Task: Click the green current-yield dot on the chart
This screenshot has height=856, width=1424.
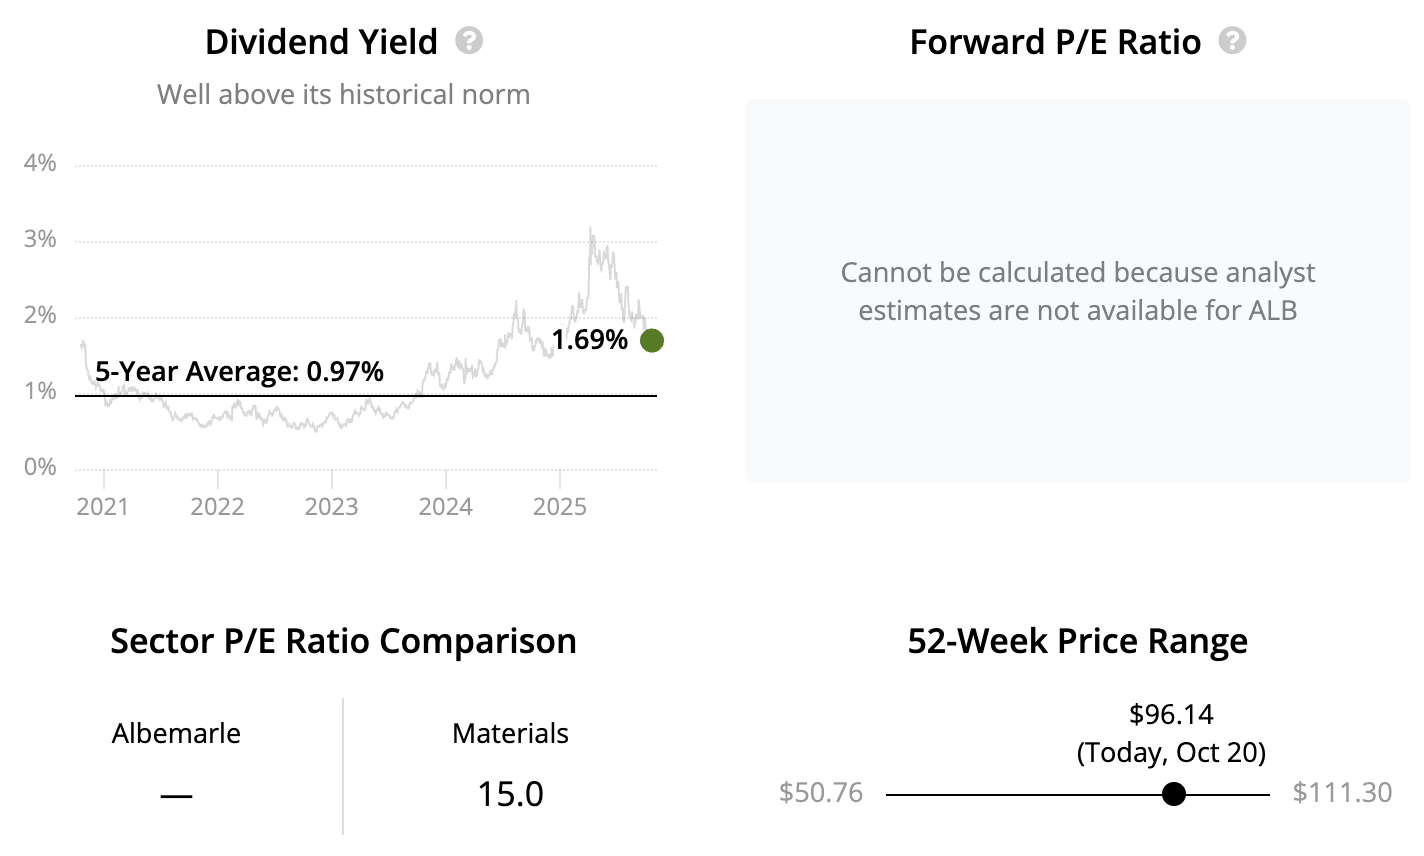Action: [x=652, y=341]
